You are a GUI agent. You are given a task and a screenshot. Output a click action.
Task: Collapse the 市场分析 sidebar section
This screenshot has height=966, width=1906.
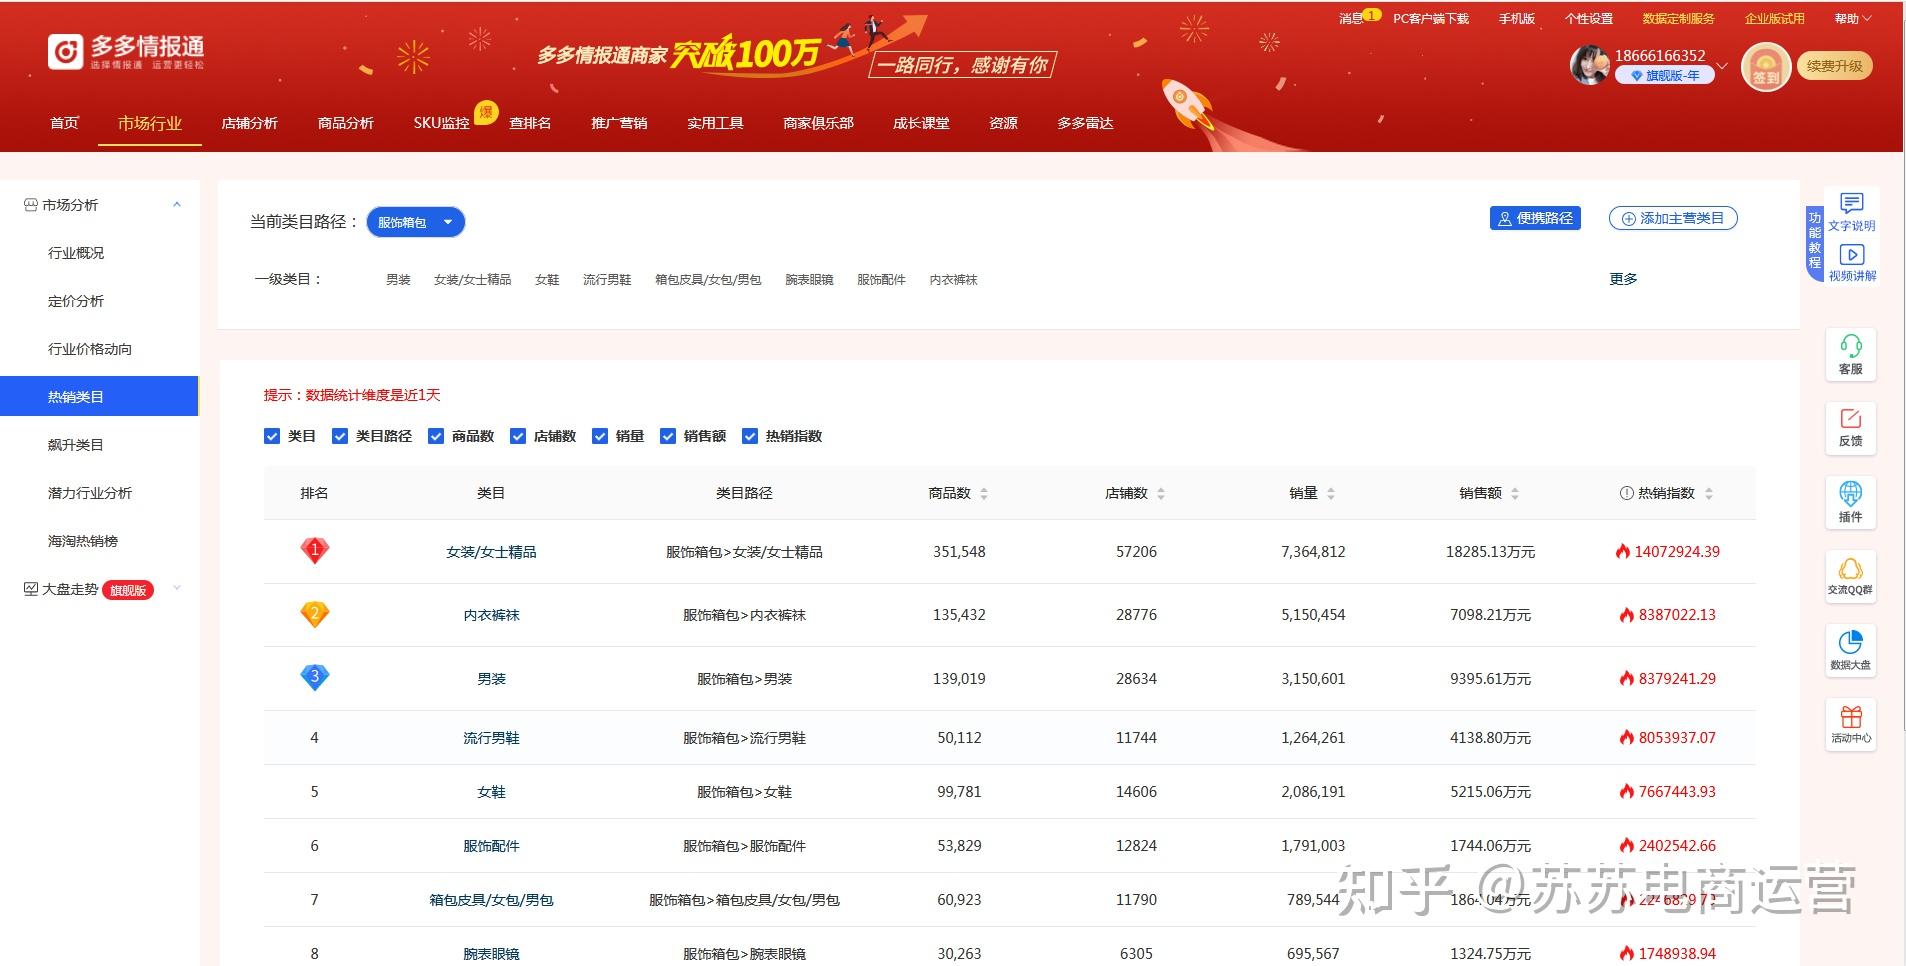point(177,205)
